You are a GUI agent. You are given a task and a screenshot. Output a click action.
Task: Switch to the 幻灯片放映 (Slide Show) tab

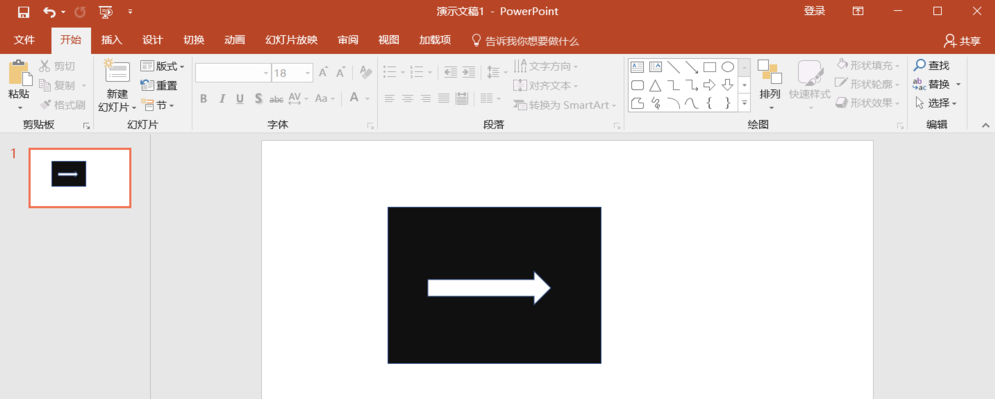pos(291,40)
